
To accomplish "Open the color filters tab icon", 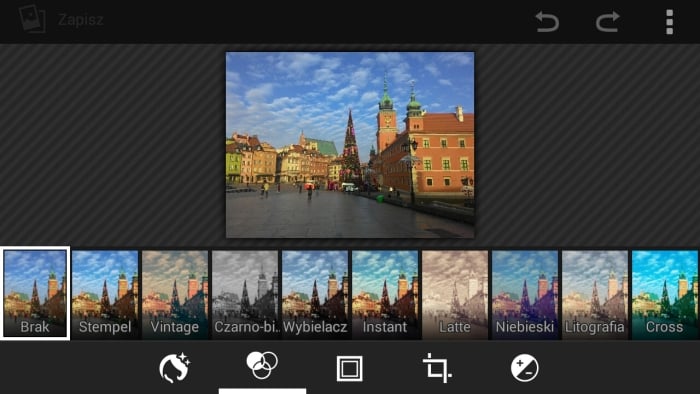I will 262,365.
